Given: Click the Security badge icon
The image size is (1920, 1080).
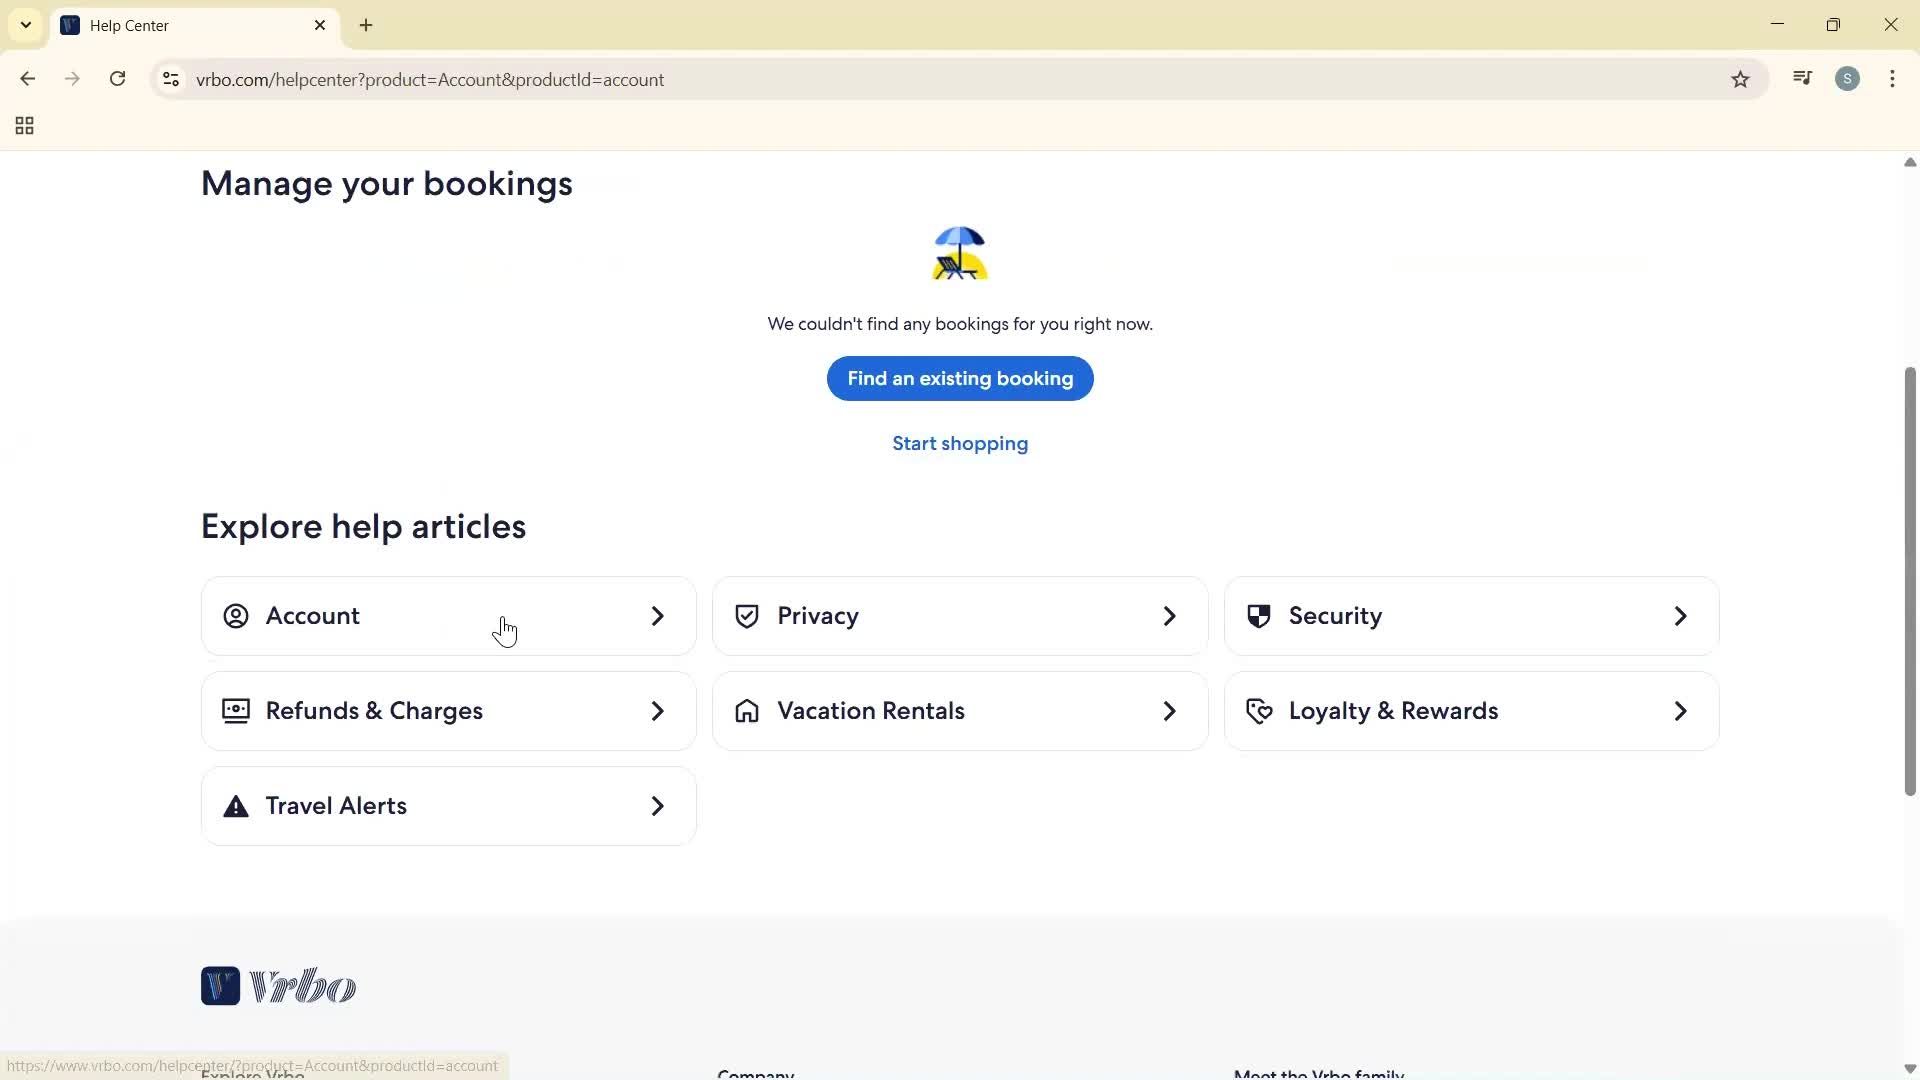Looking at the screenshot, I should pos(1259,616).
